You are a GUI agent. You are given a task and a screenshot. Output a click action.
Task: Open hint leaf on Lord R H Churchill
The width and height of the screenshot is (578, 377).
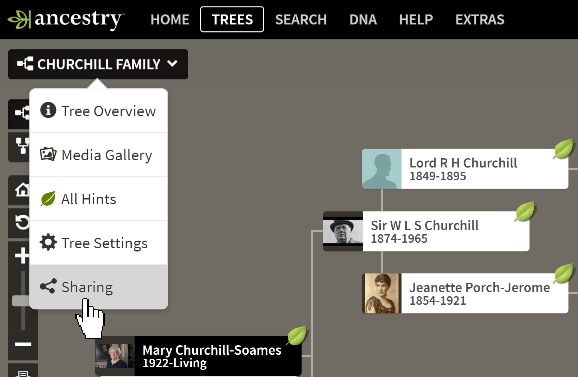563,149
